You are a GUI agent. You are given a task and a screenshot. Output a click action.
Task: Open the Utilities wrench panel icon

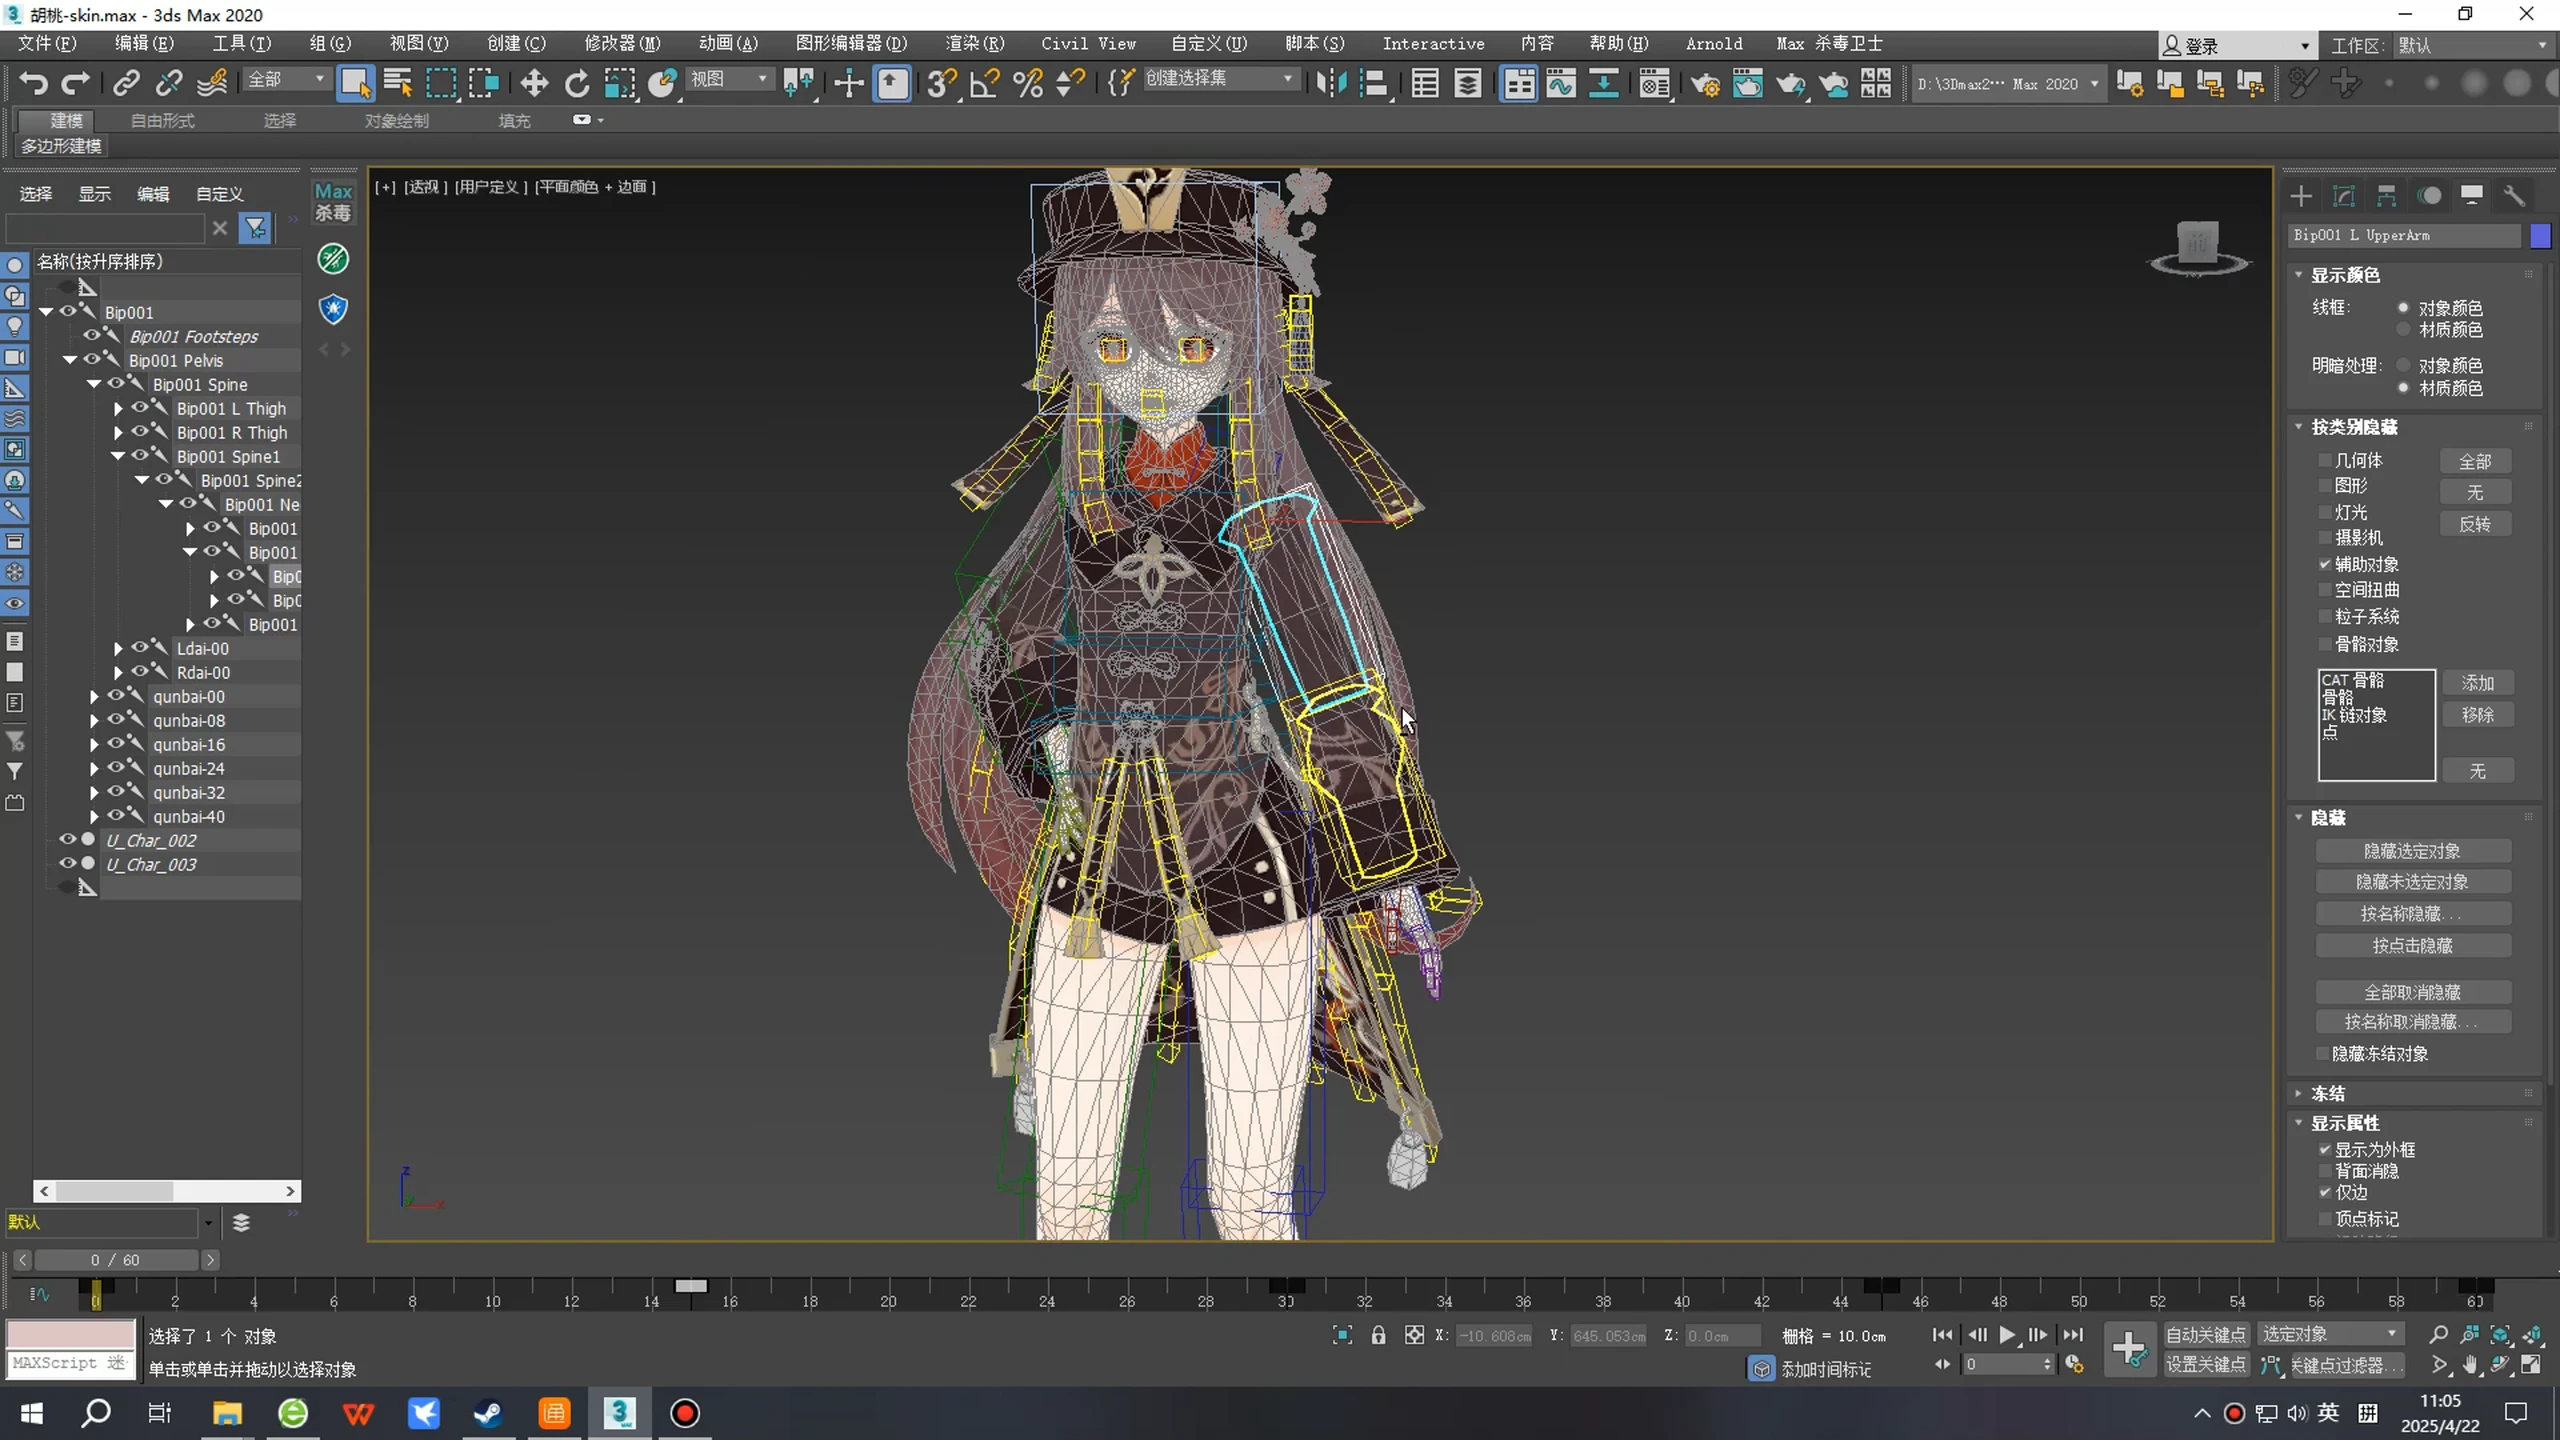click(2514, 195)
